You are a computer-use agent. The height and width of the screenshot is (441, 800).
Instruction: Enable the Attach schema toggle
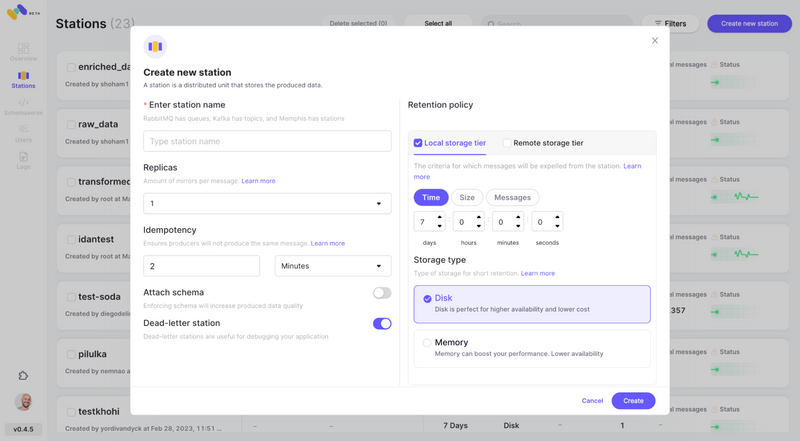382,293
